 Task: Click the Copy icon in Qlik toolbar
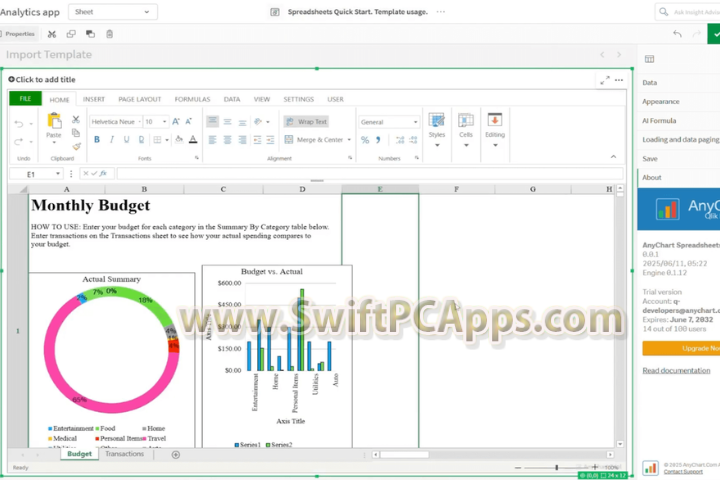pyautogui.click(x=71, y=34)
